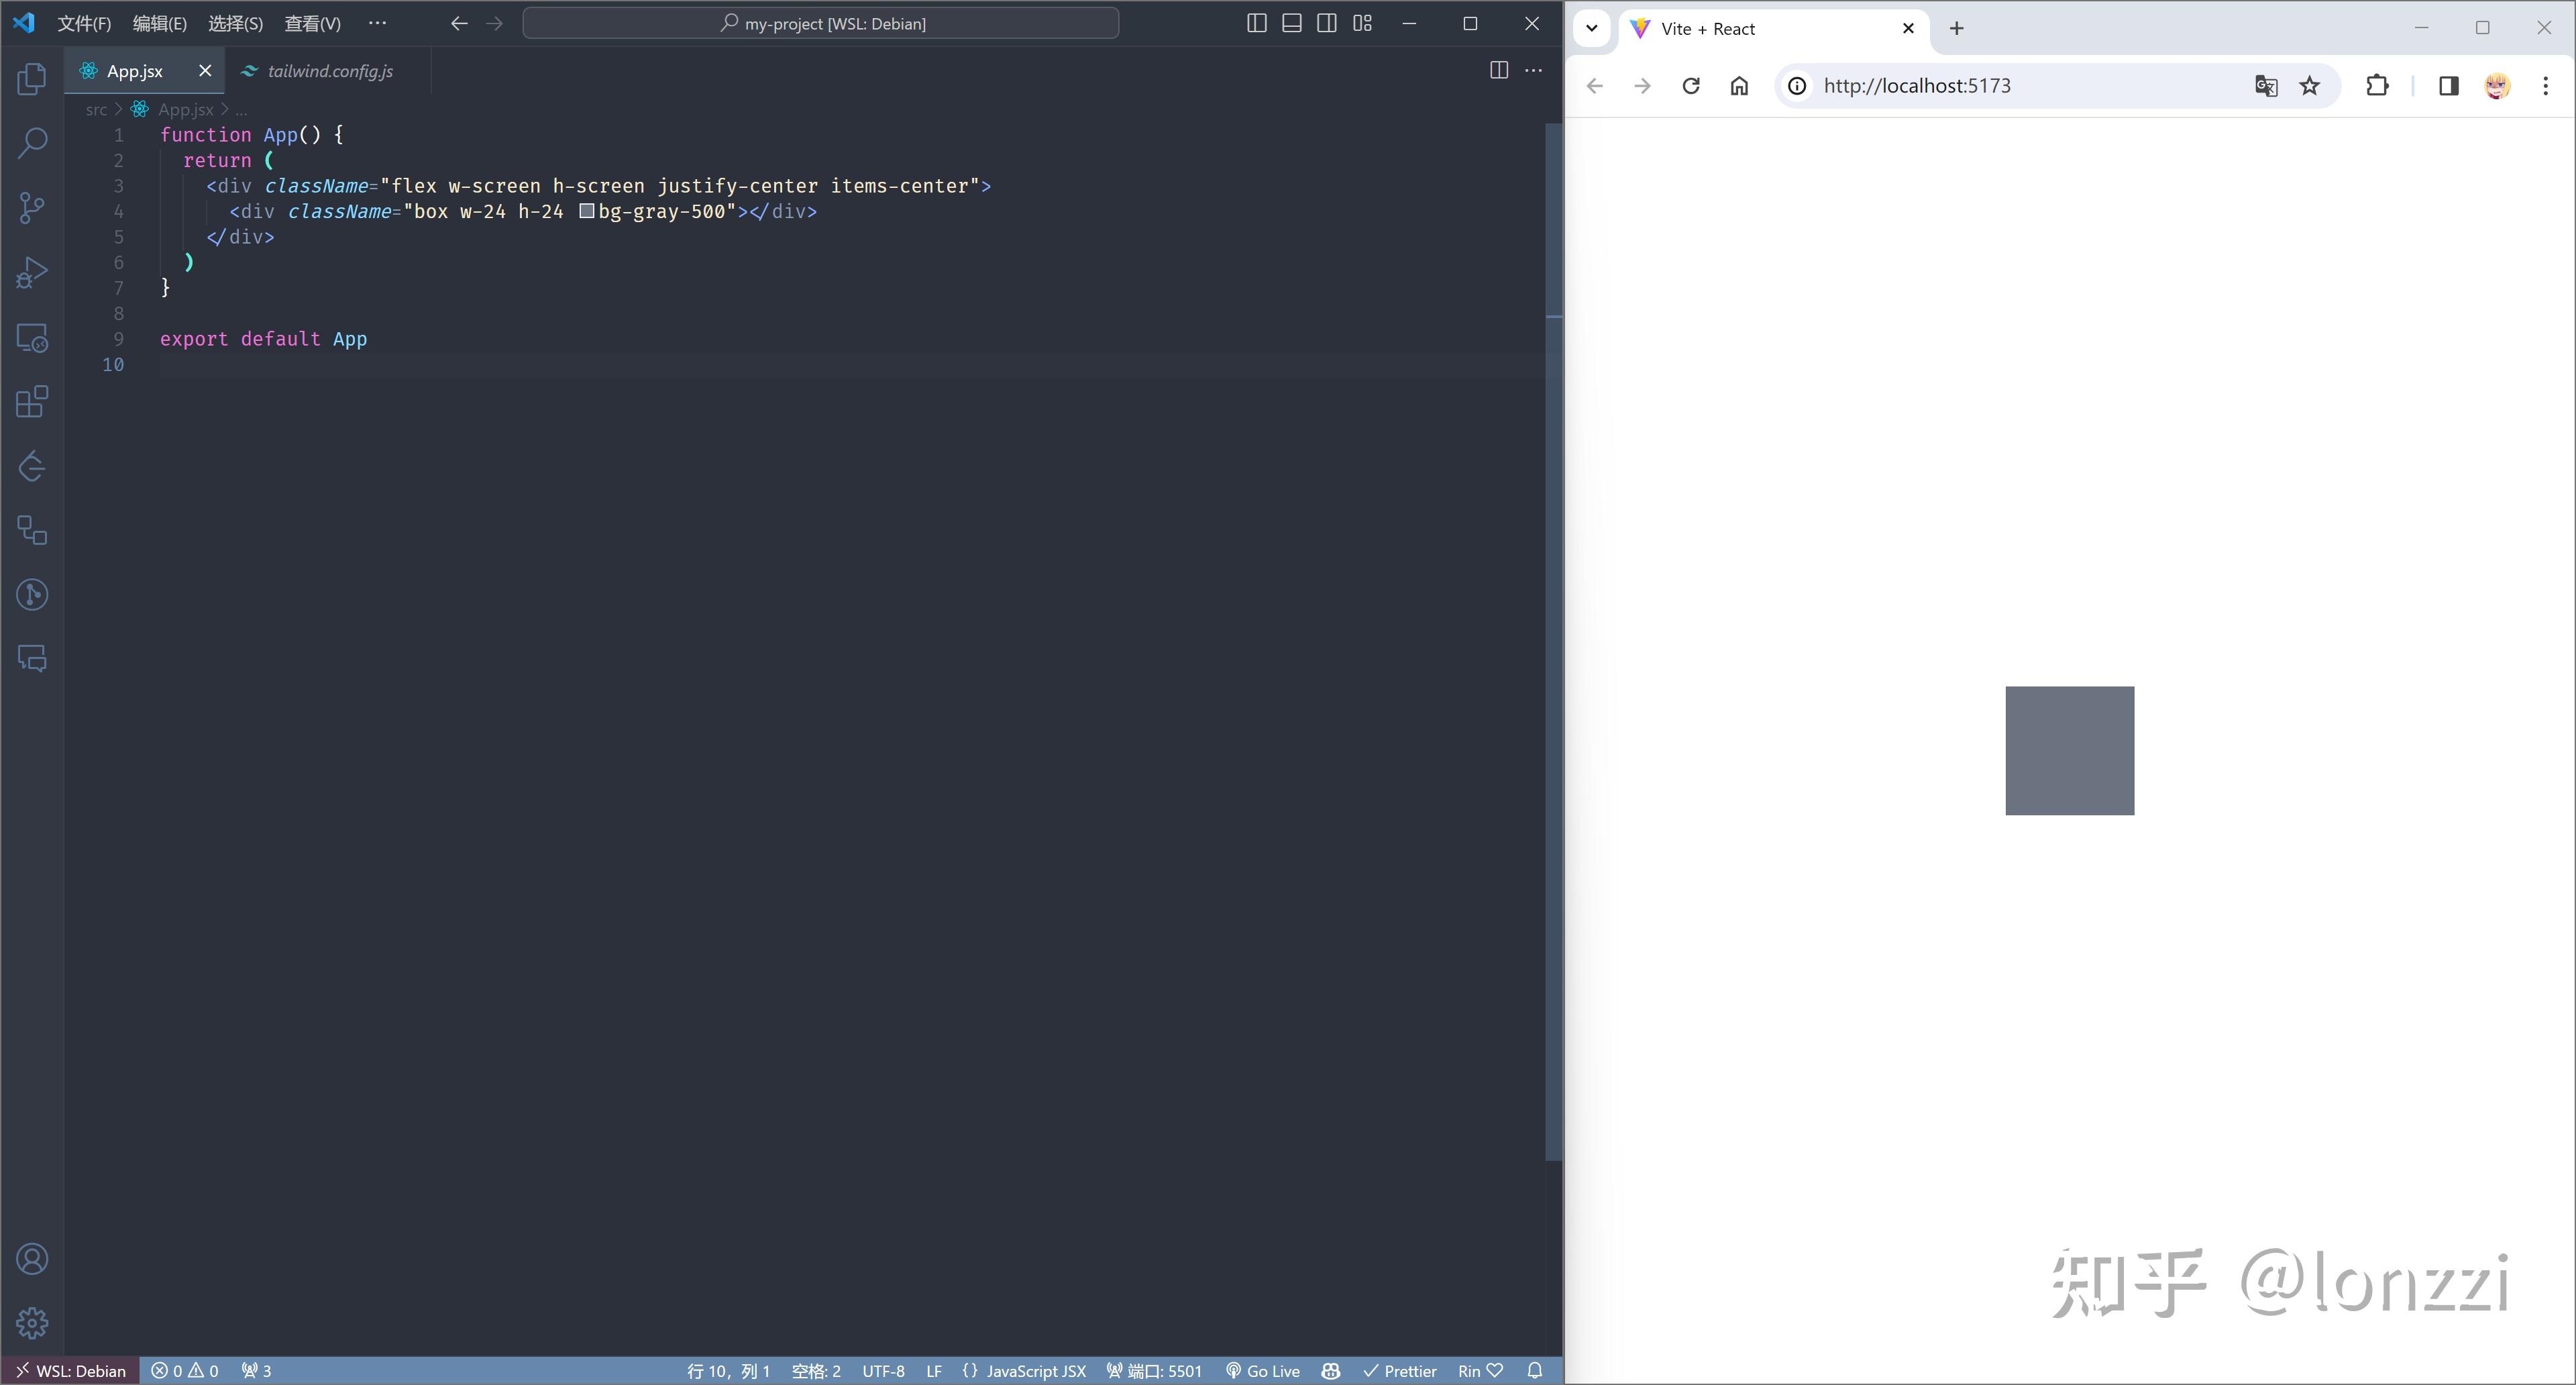2576x1385 pixels.
Task: Open the Accounts menu in activity bar
Action: (32, 1259)
